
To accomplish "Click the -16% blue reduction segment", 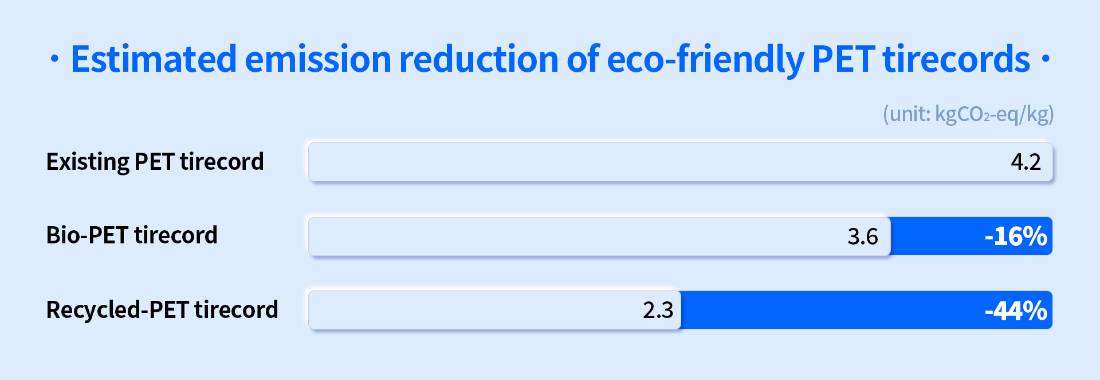I will 972,236.
